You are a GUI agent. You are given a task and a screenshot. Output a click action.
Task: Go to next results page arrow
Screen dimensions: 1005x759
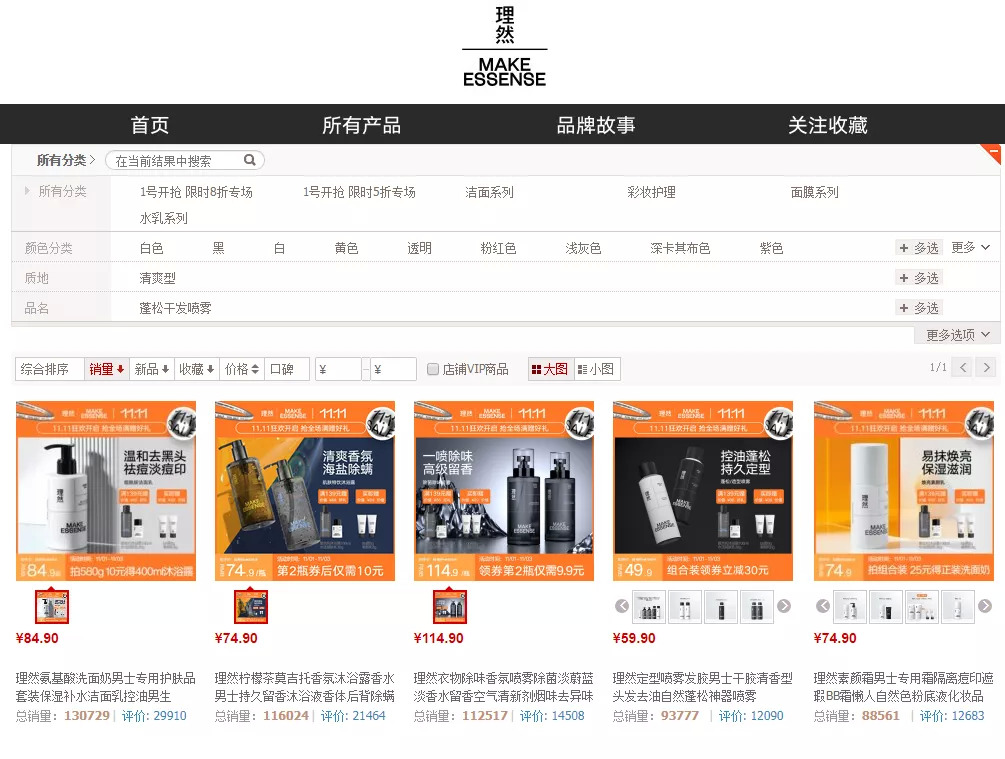pos(986,367)
